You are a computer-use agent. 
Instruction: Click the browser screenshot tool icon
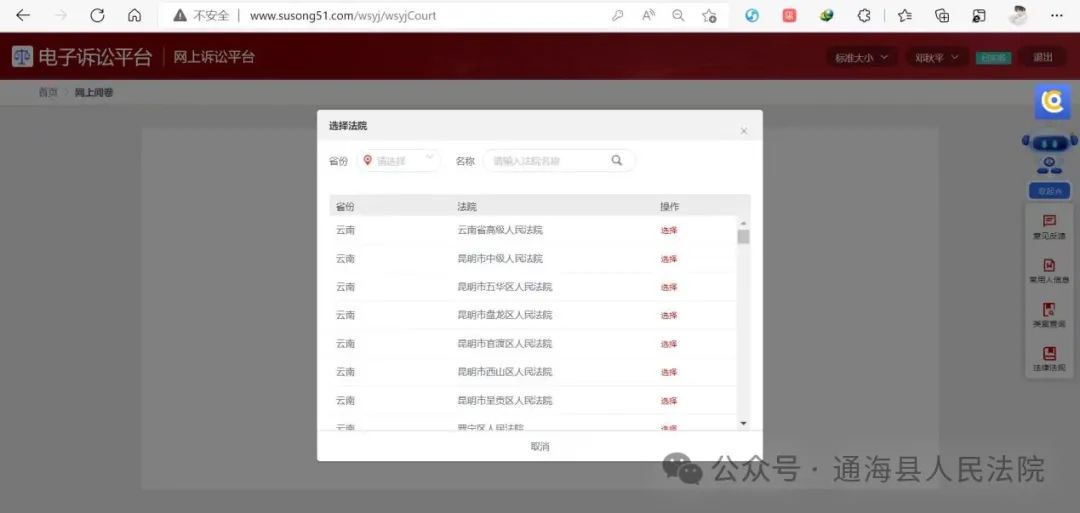[x=979, y=15]
